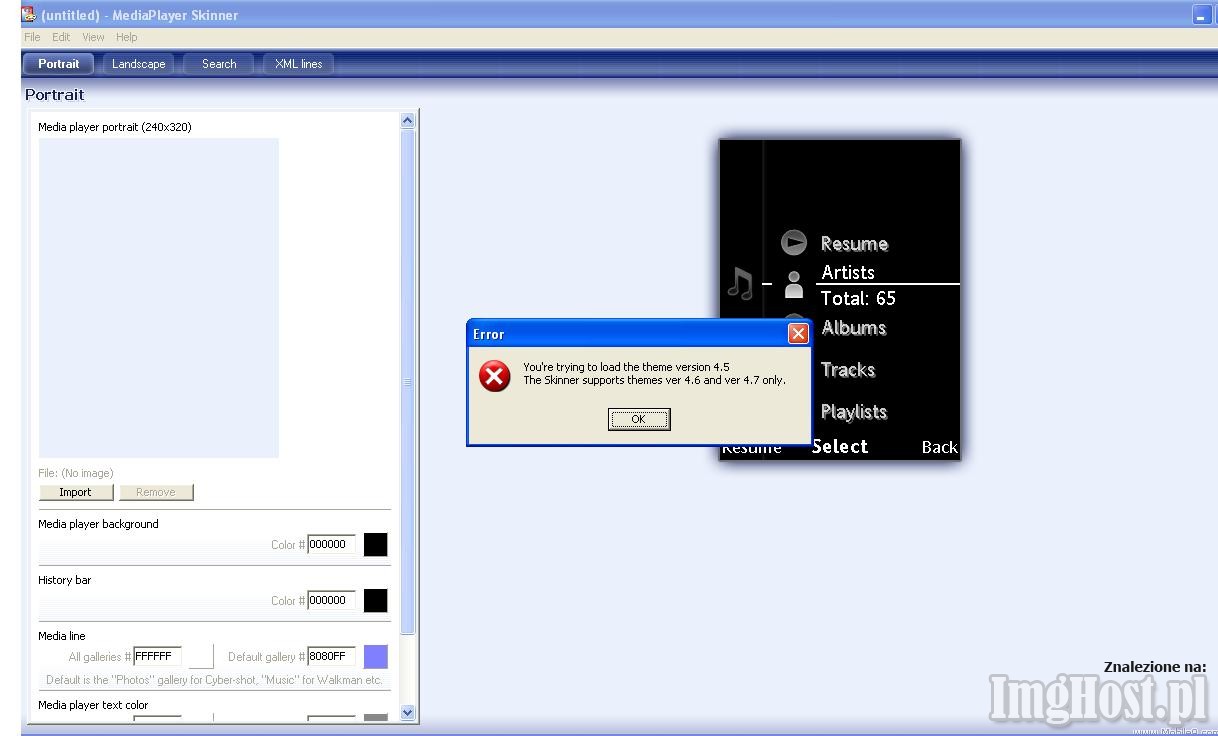Click Resume text in phone preview

854,244
